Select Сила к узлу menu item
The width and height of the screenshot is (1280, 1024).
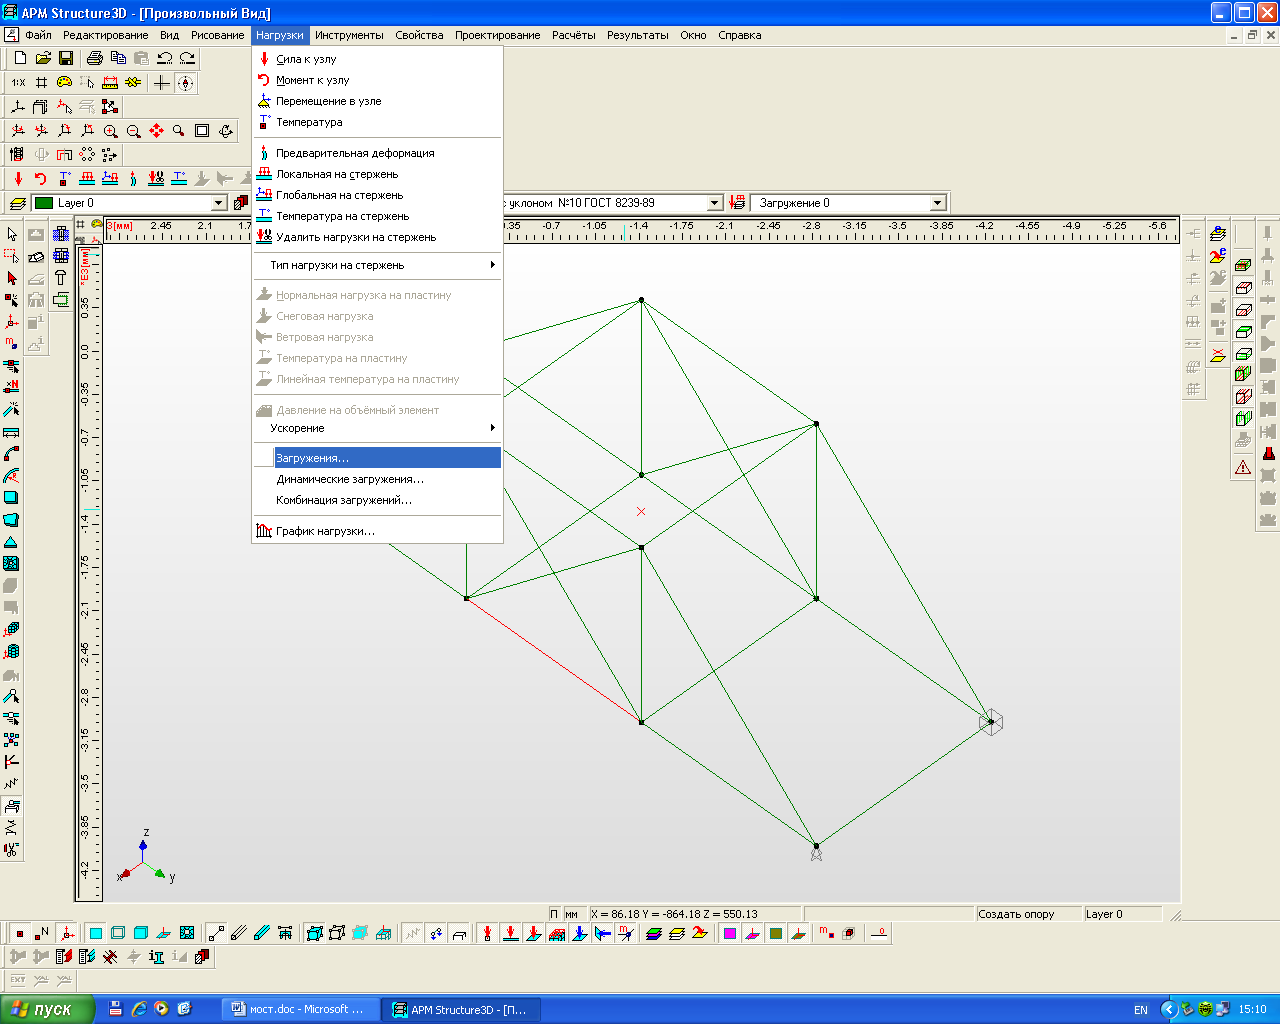(377, 59)
